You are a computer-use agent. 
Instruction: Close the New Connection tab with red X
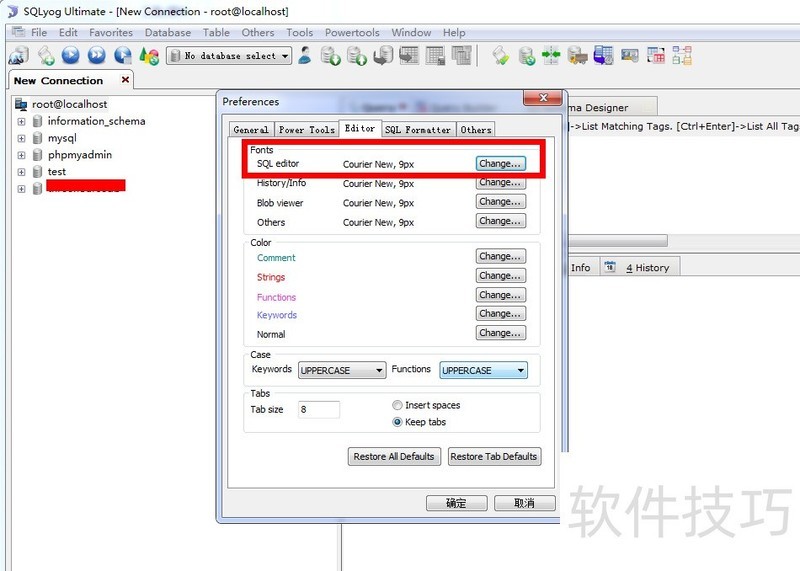coord(125,80)
